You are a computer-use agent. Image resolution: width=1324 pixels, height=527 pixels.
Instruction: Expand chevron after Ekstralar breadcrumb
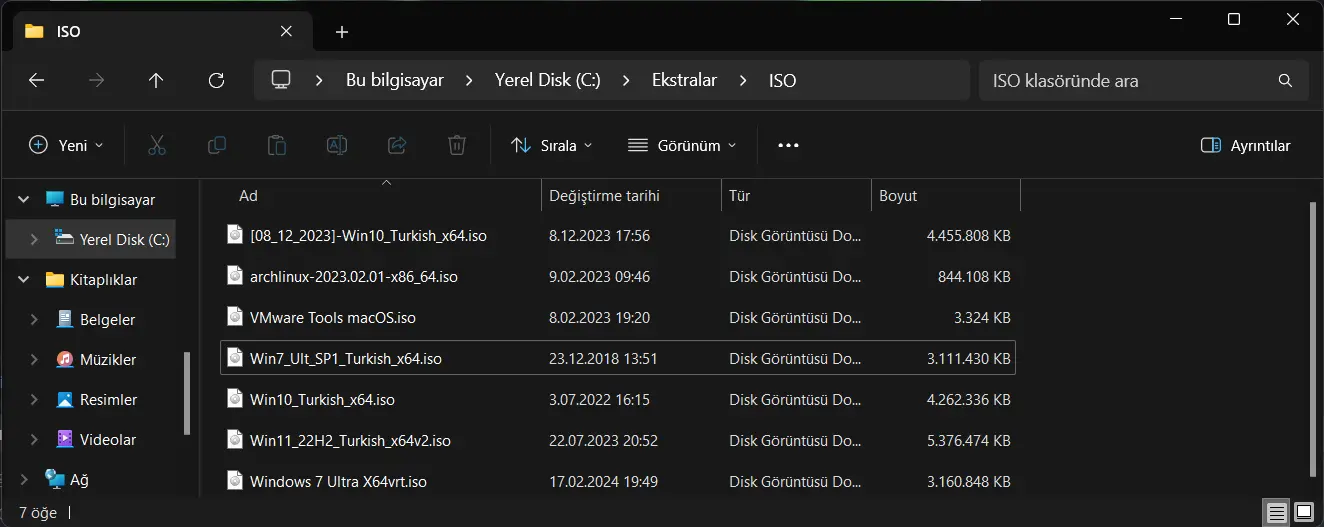[742, 80]
